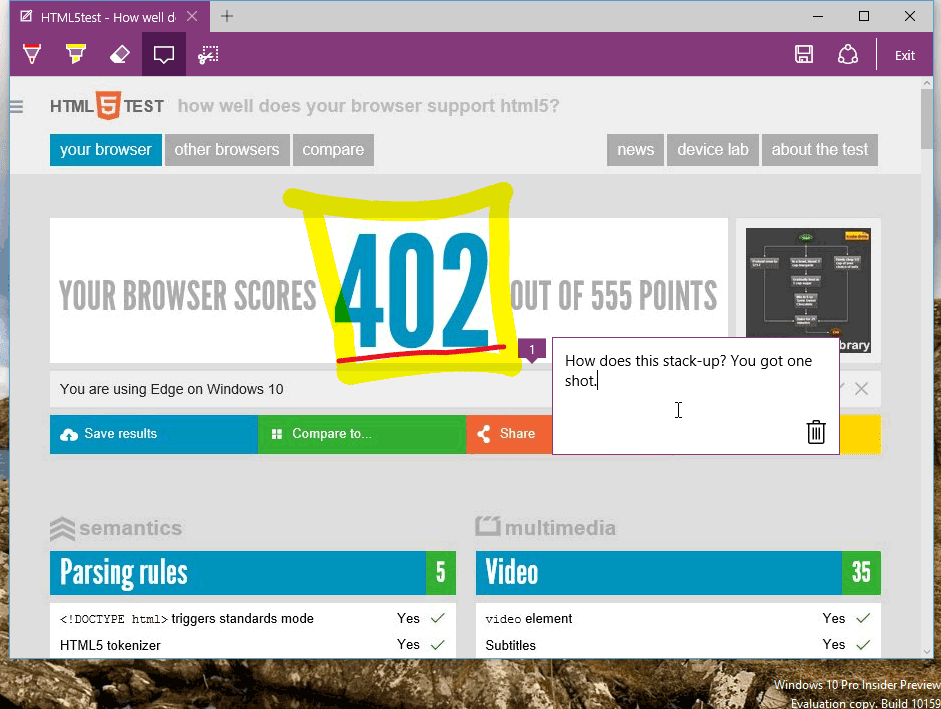This screenshot has width=941, height=709.
Task: Share the web note
Action: pyautogui.click(x=847, y=55)
